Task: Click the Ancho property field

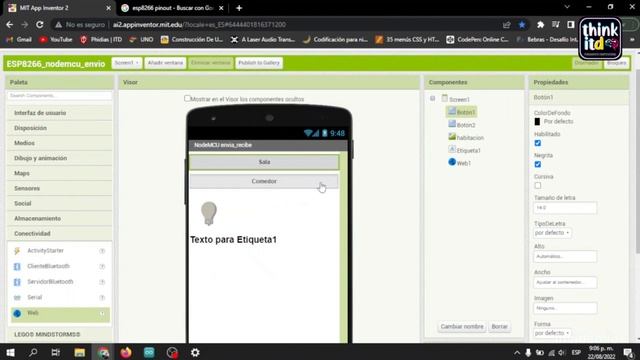Action: coord(565,282)
